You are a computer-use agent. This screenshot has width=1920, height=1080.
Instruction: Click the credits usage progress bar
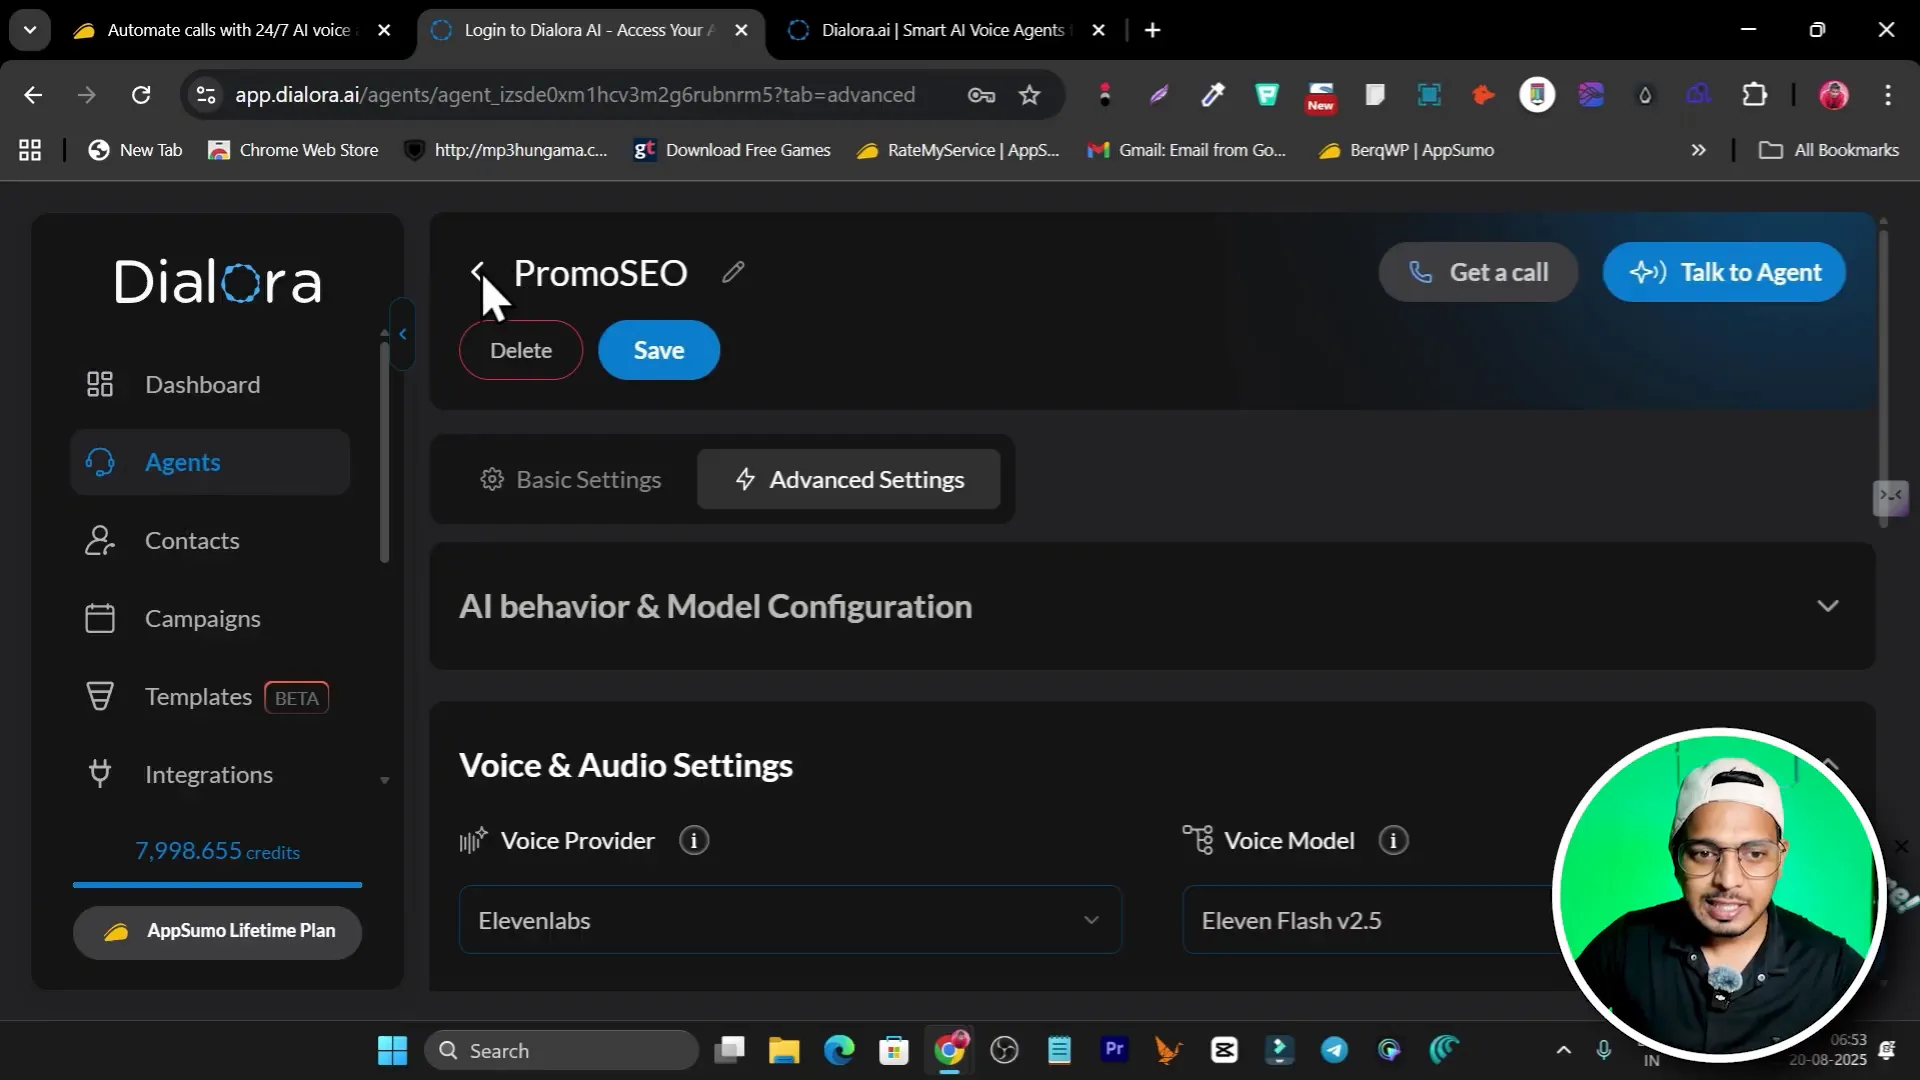point(217,885)
